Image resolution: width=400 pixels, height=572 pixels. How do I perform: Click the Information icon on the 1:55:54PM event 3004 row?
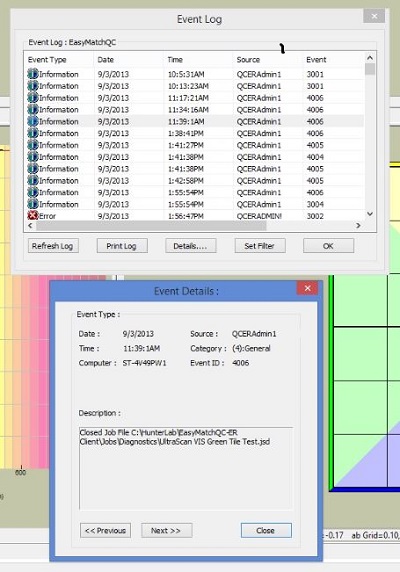pos(33,204)
